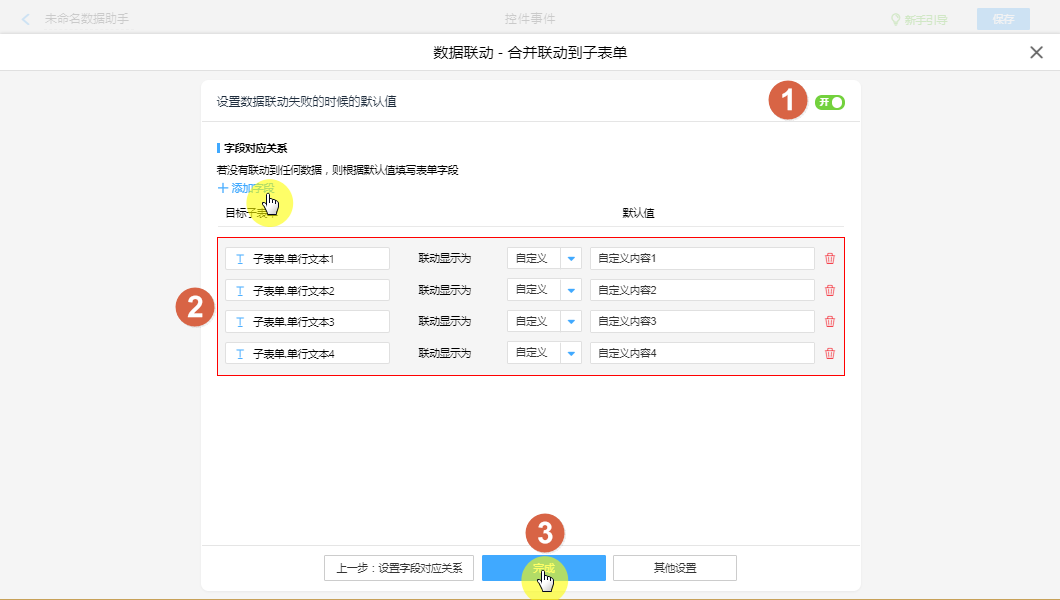1060x600 pixels.
Task: Edit the 自定义内容1 default value field
Action: pyautogui.click(x=701, y=258)
